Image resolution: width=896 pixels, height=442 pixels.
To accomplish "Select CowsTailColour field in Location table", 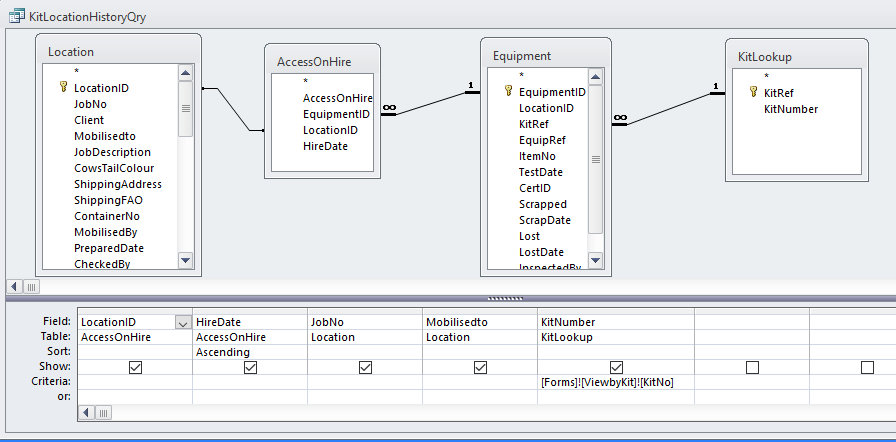I will (114, 168).
